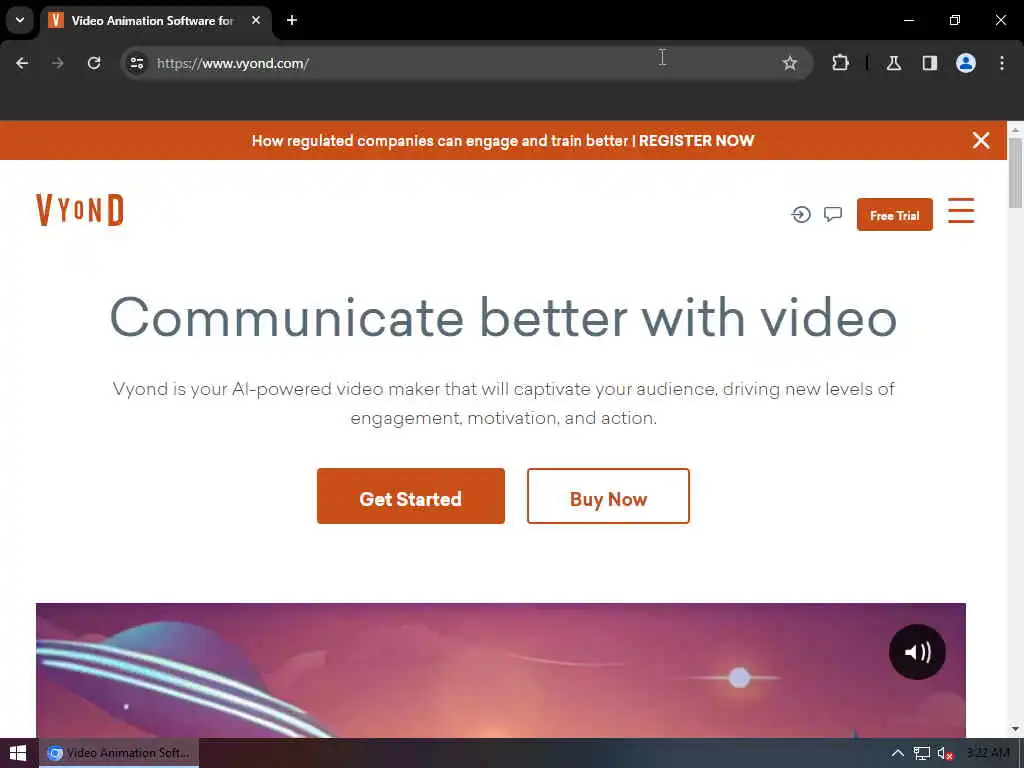Click the Buy Now button
This screenshot has width=1024, height=768.
608,496
